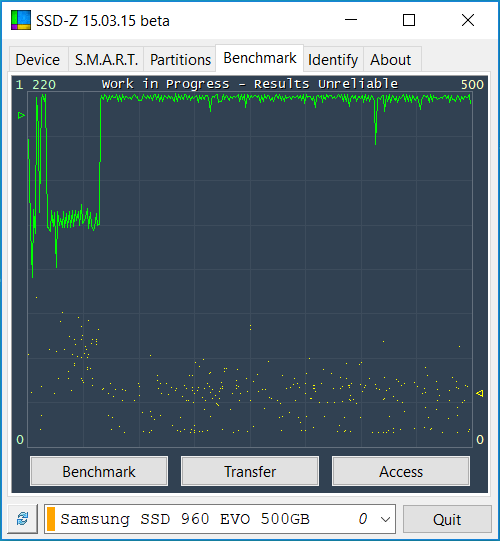Switch to the S.M.A.R.T. tab
This screenshot has height=541, width=500.
pos(106,59)
